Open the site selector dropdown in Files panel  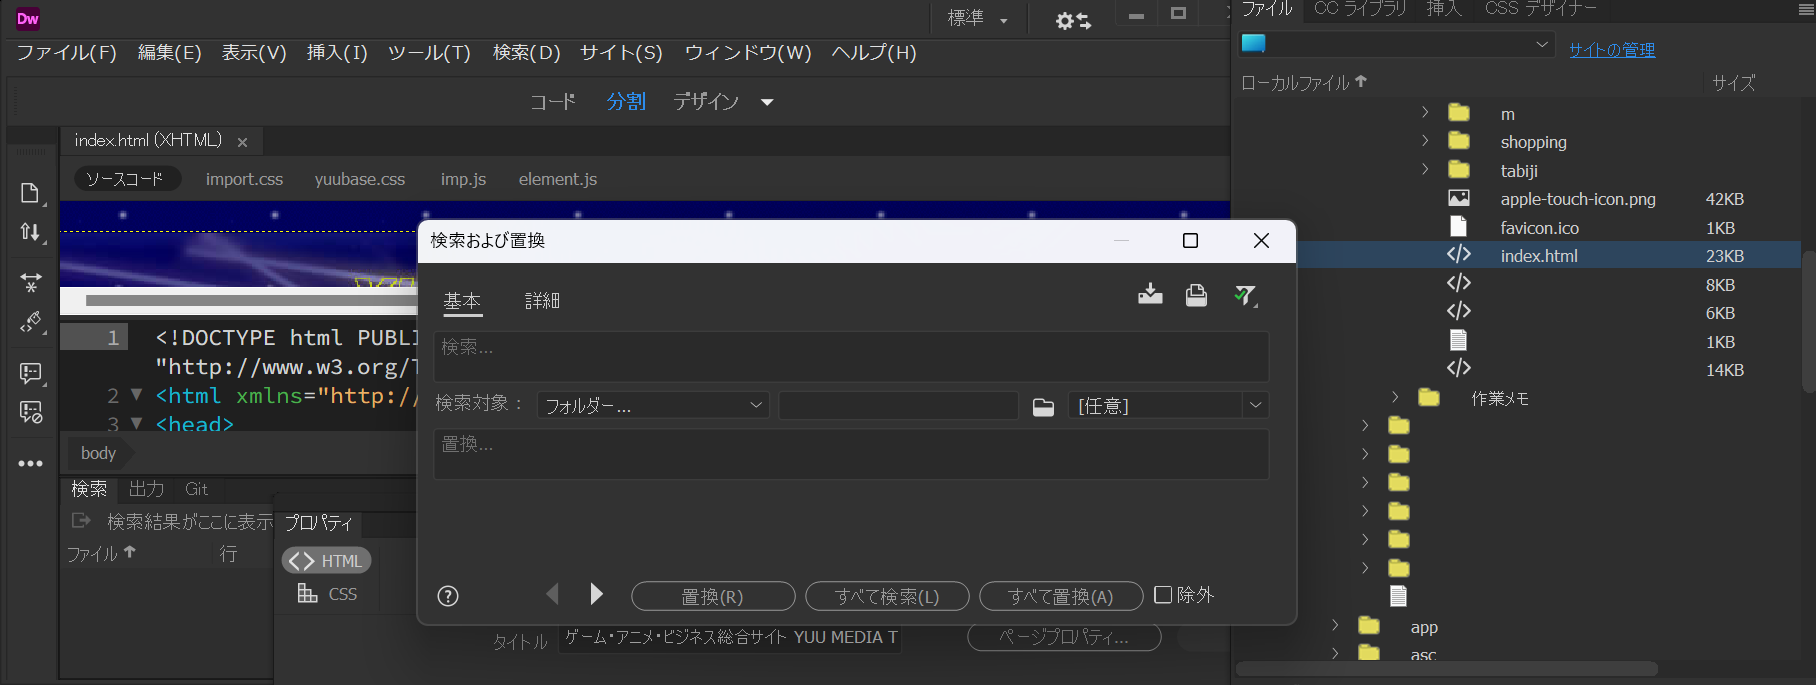[1397, 44]
